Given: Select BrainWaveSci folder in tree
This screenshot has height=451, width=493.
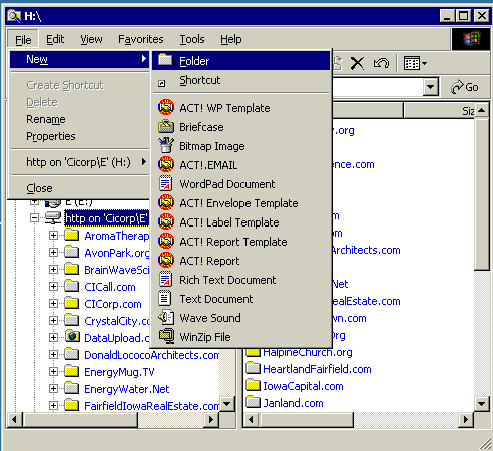Looking at the screenshot, I should (x=116, y=270).
